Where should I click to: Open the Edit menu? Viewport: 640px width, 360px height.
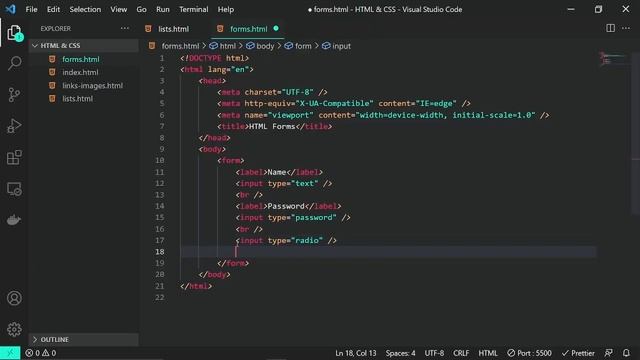(x=53, y=9)
